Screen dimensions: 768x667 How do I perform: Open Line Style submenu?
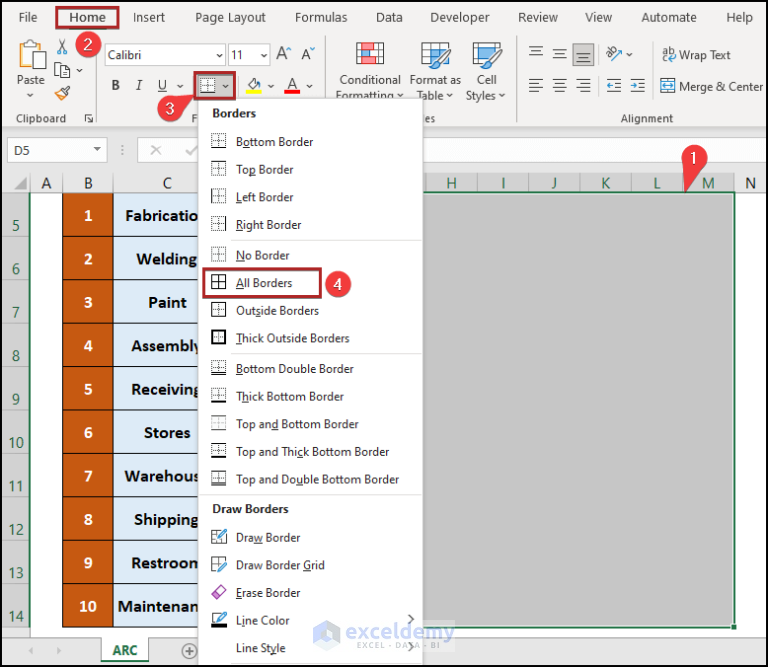coord(311,648)
